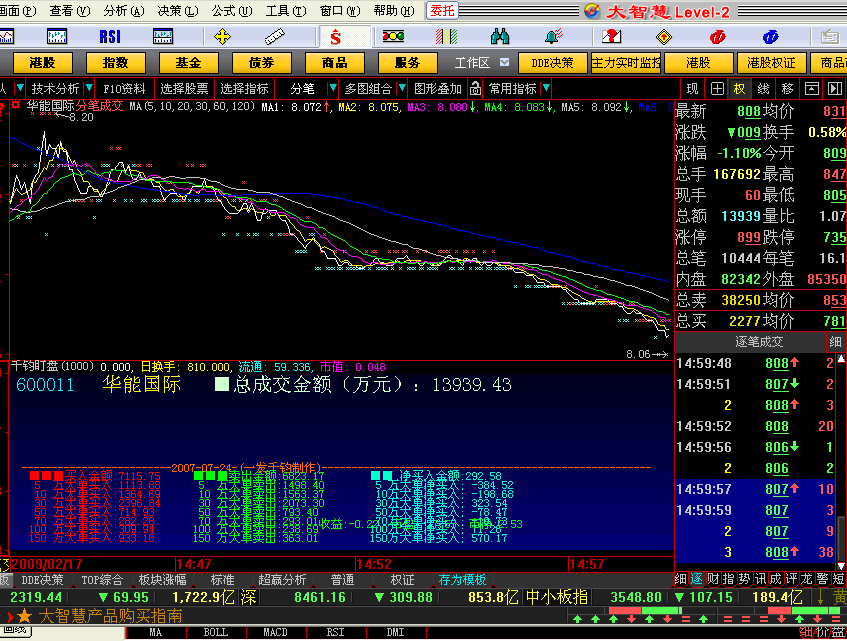The image size is (847, 641).
Task: Click the yellow diamond icon
Action: pyautogui.click(x=663, y=37)
